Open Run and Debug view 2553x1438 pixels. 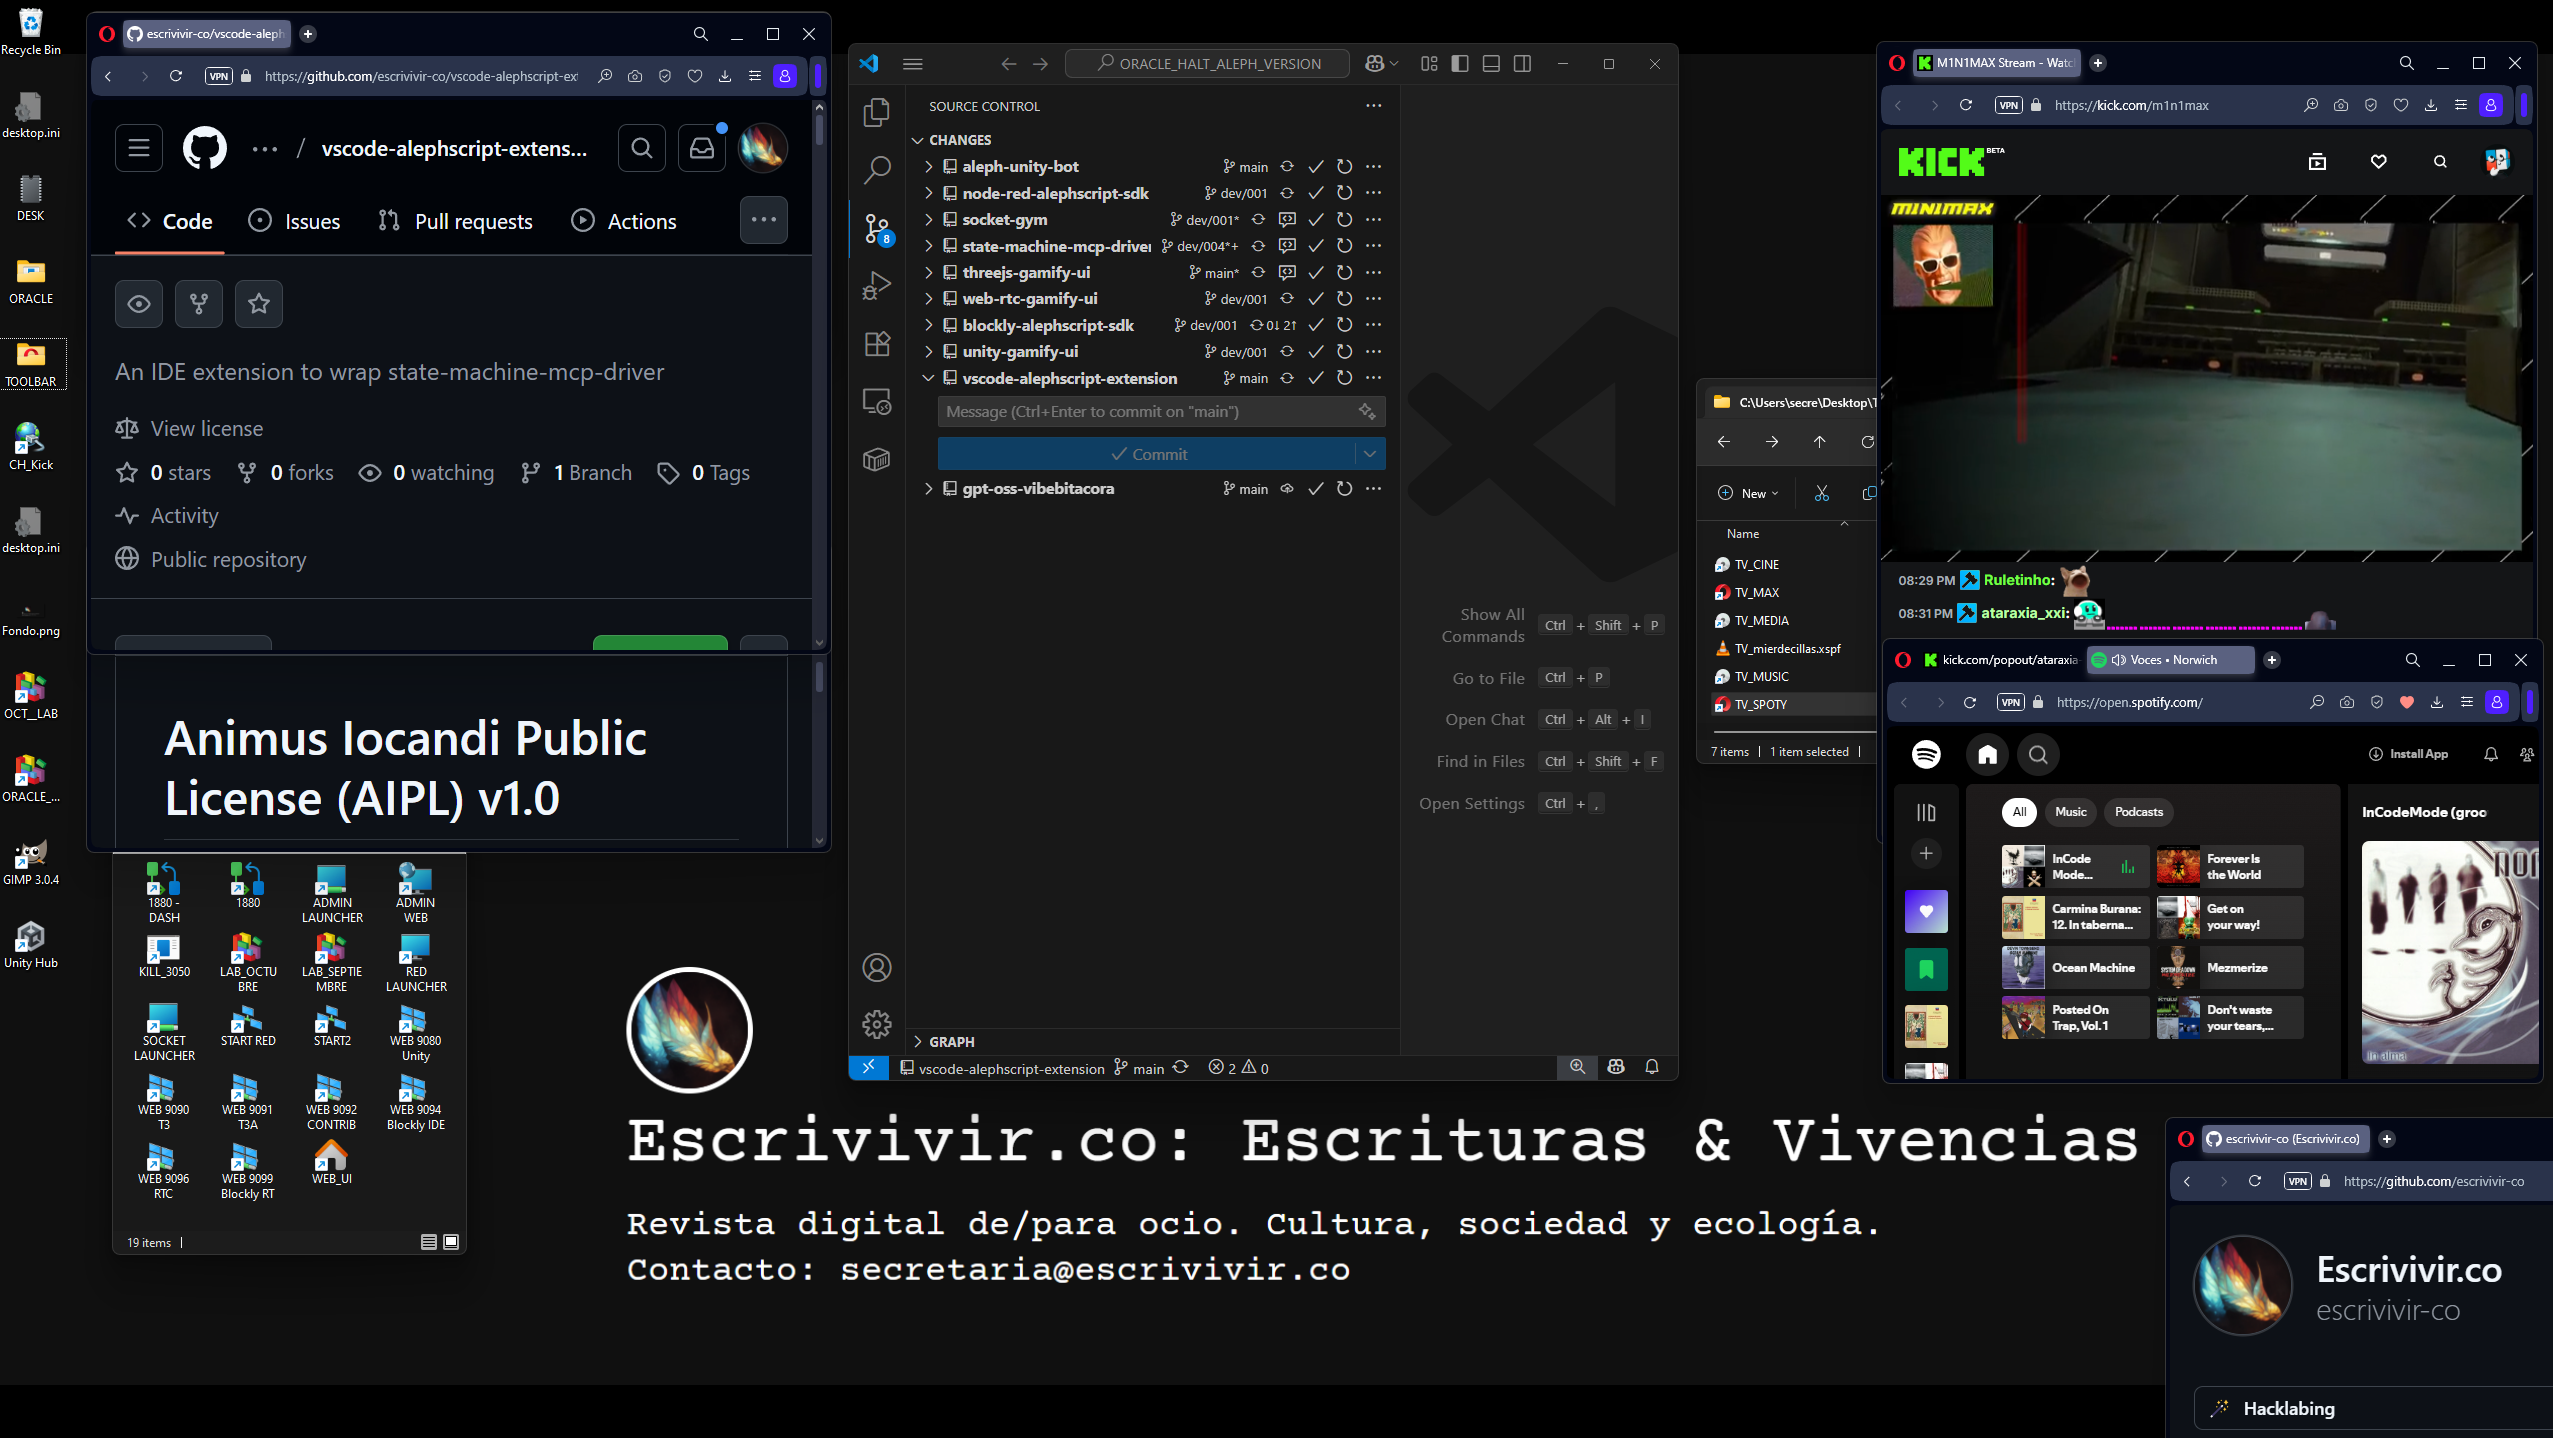(877, 286)
